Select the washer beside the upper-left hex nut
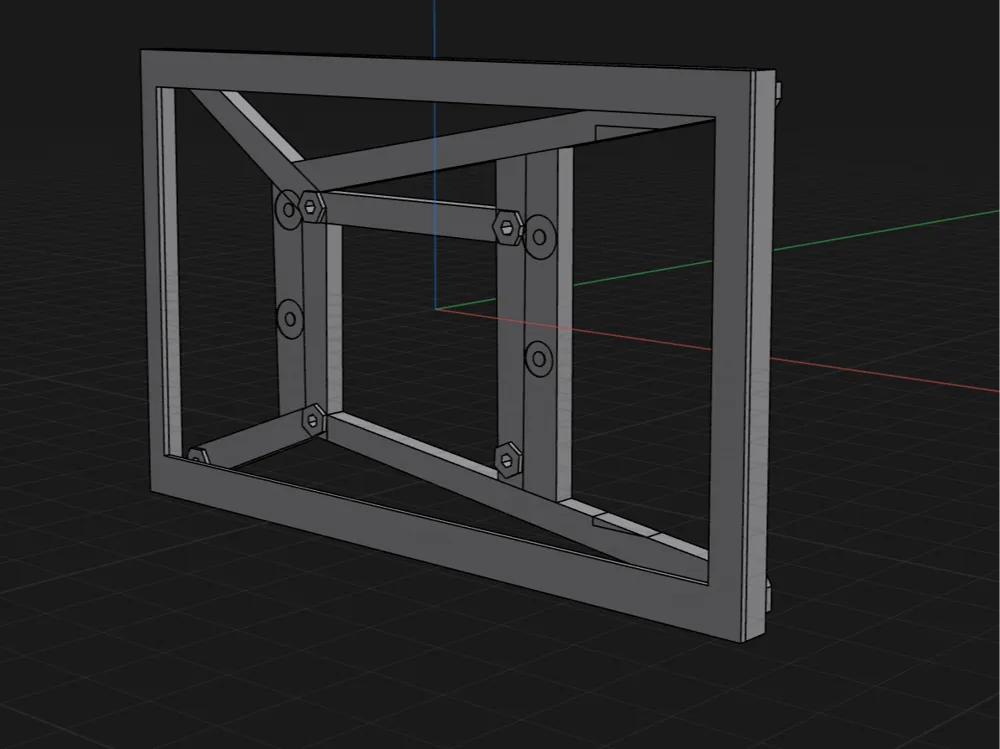Image resolution: width=1000 pixels, height=749 pixels. pyautogui.click(x=287, y=209)
